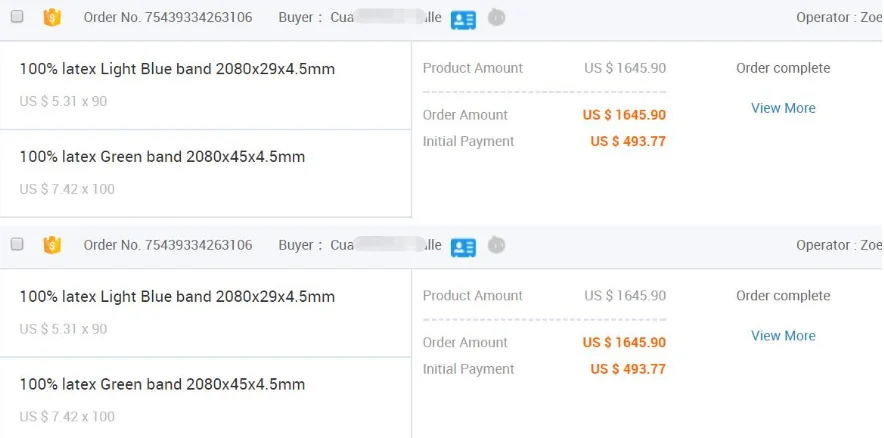This screenshot has height=438, width=884.
Task: Click the gray round icon in second order header
Action: 496,245
